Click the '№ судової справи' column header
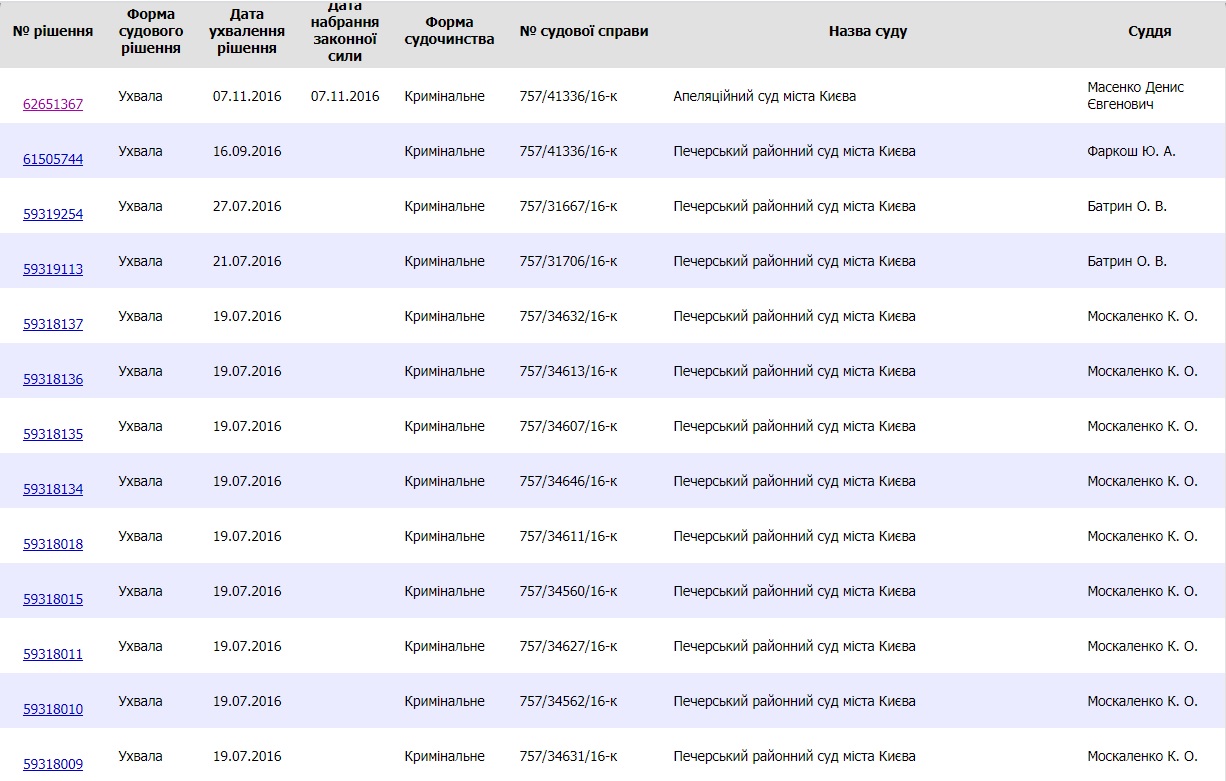1226x781 pixels. click(x=584, y=31)
